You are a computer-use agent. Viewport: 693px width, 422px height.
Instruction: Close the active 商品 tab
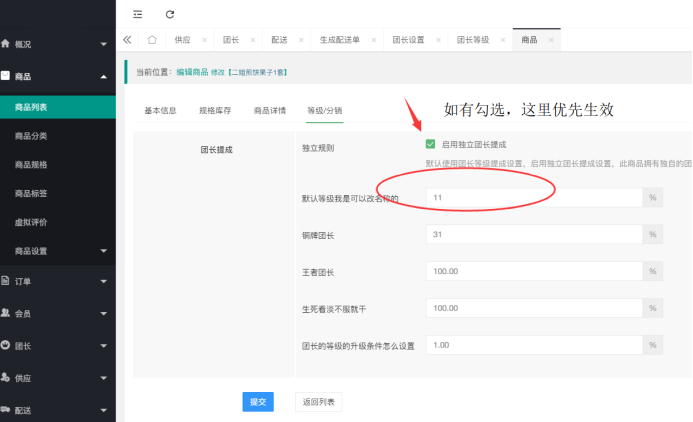pos(551,40)
